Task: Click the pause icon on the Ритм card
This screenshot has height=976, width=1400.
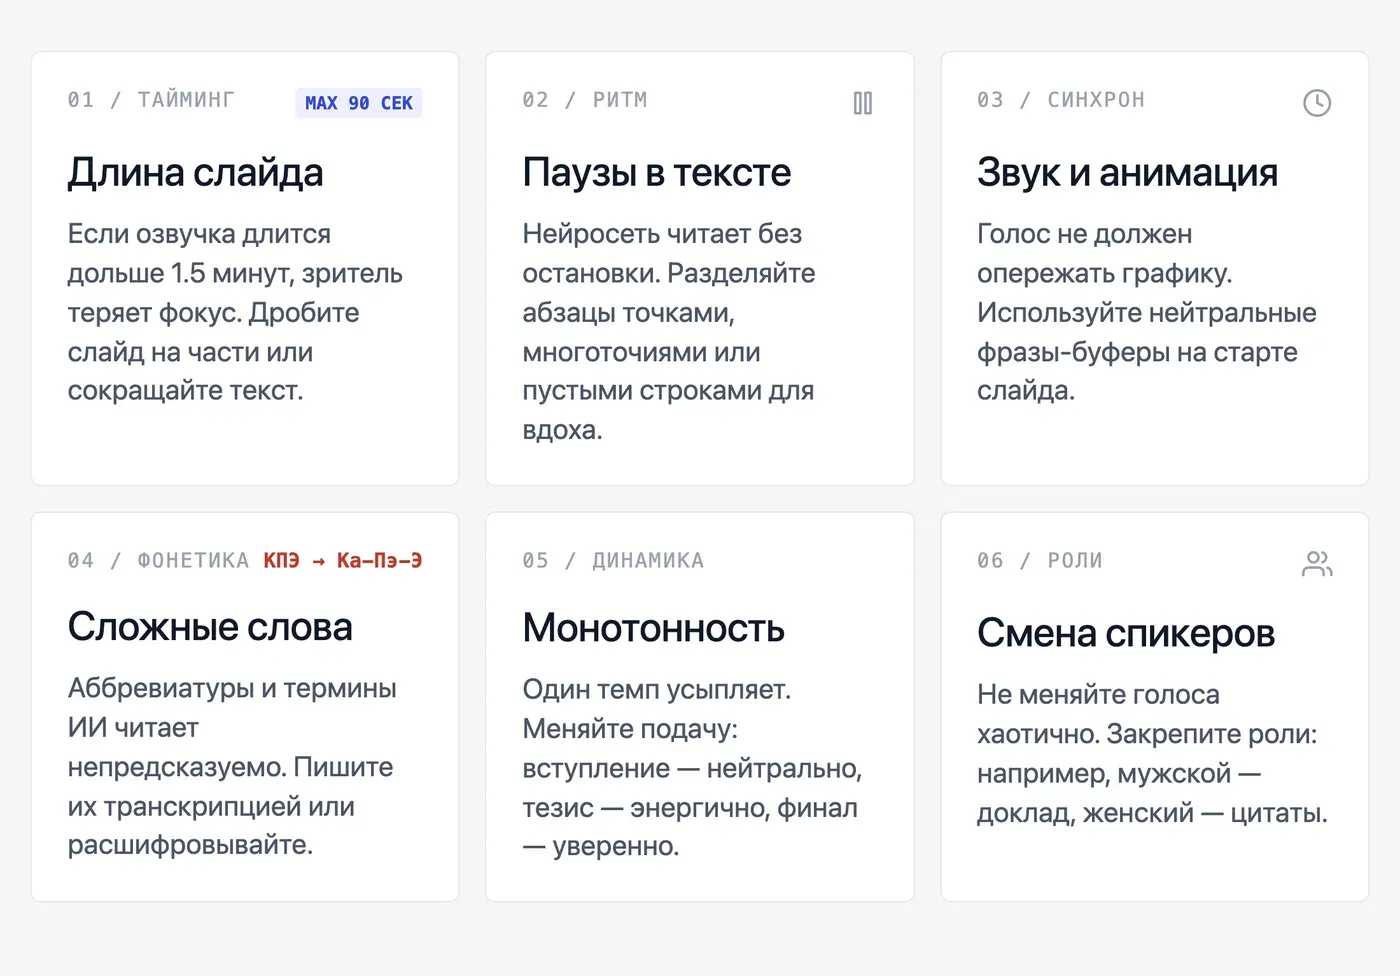Action: (x=863, y=103)
